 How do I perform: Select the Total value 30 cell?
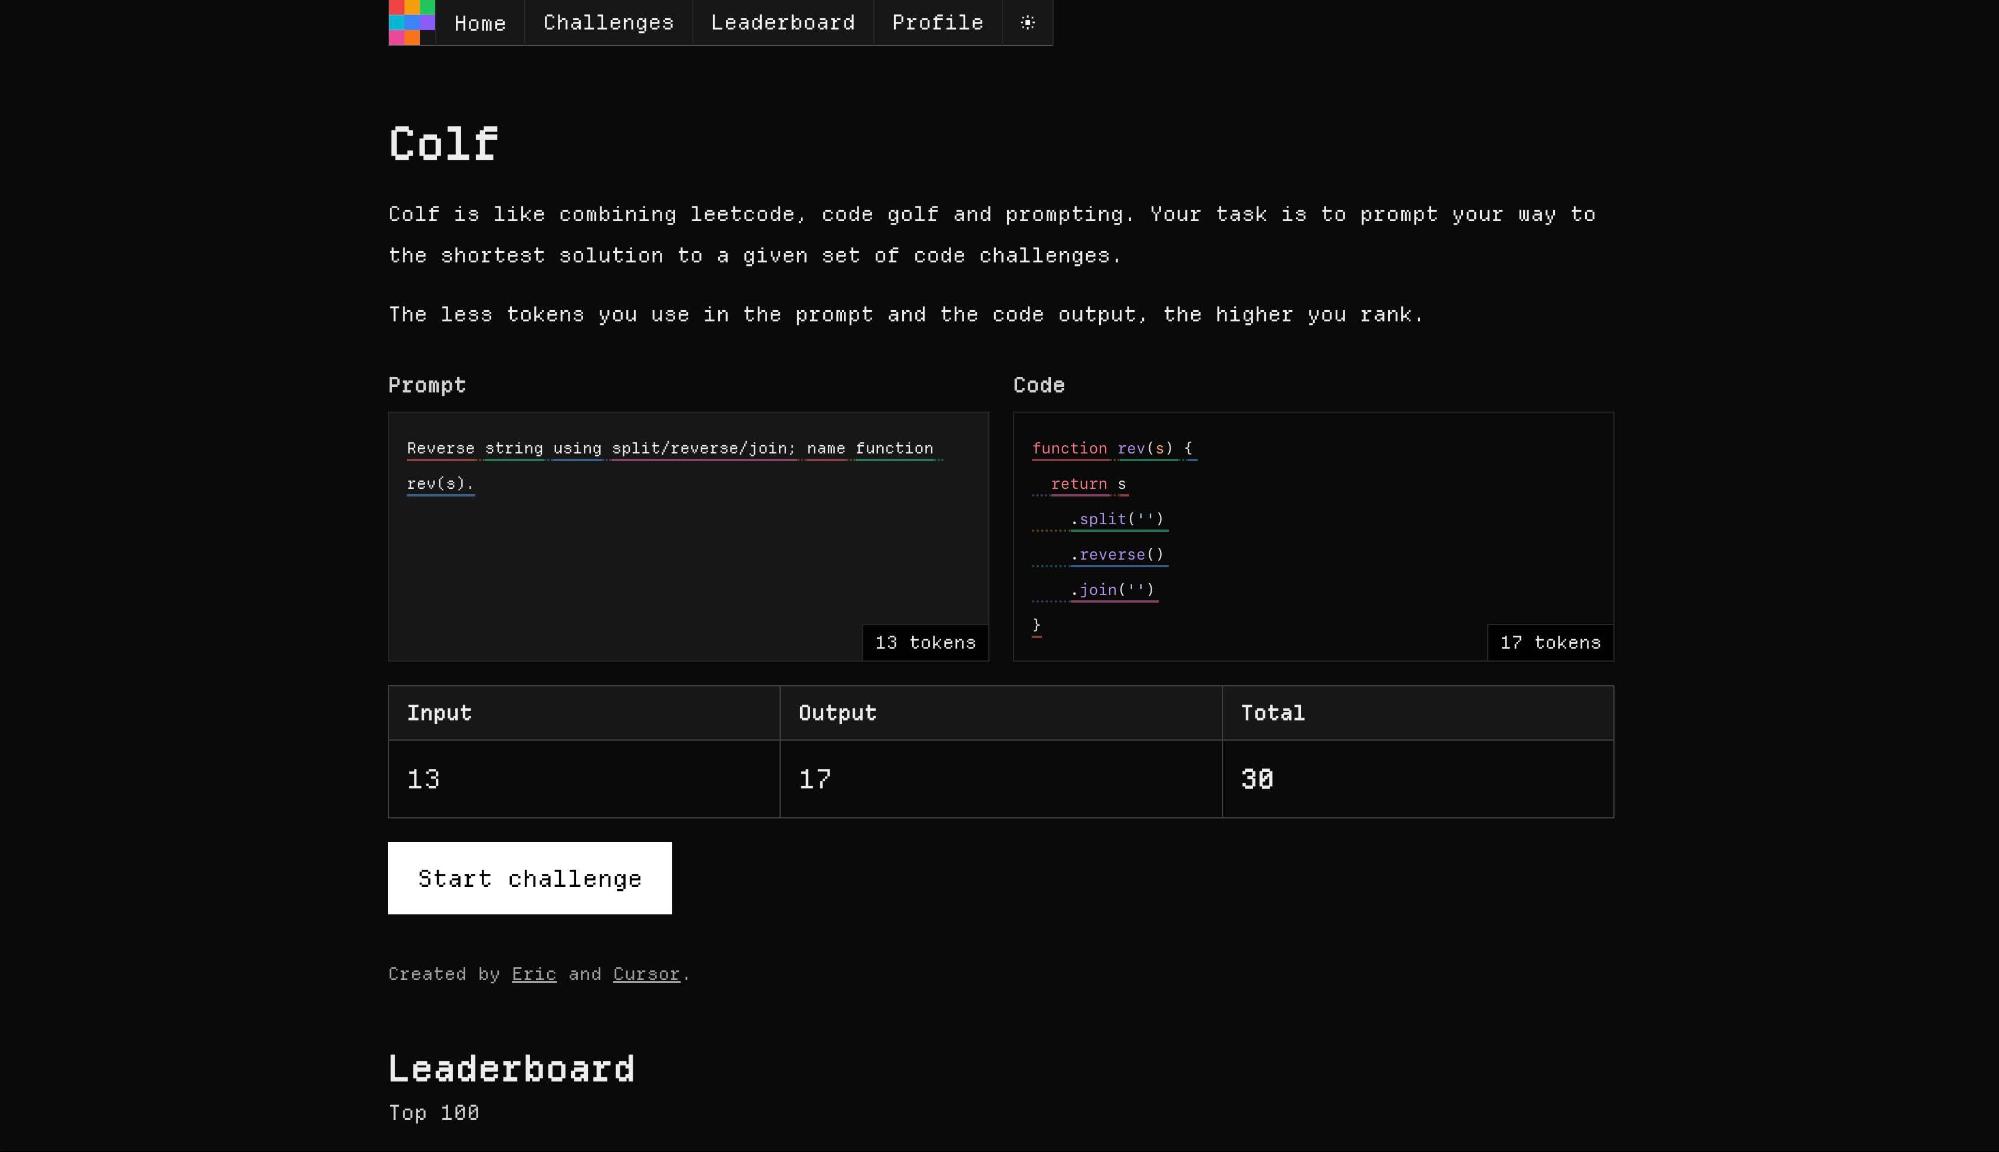pyautogui.click(x=1257, y=779)
